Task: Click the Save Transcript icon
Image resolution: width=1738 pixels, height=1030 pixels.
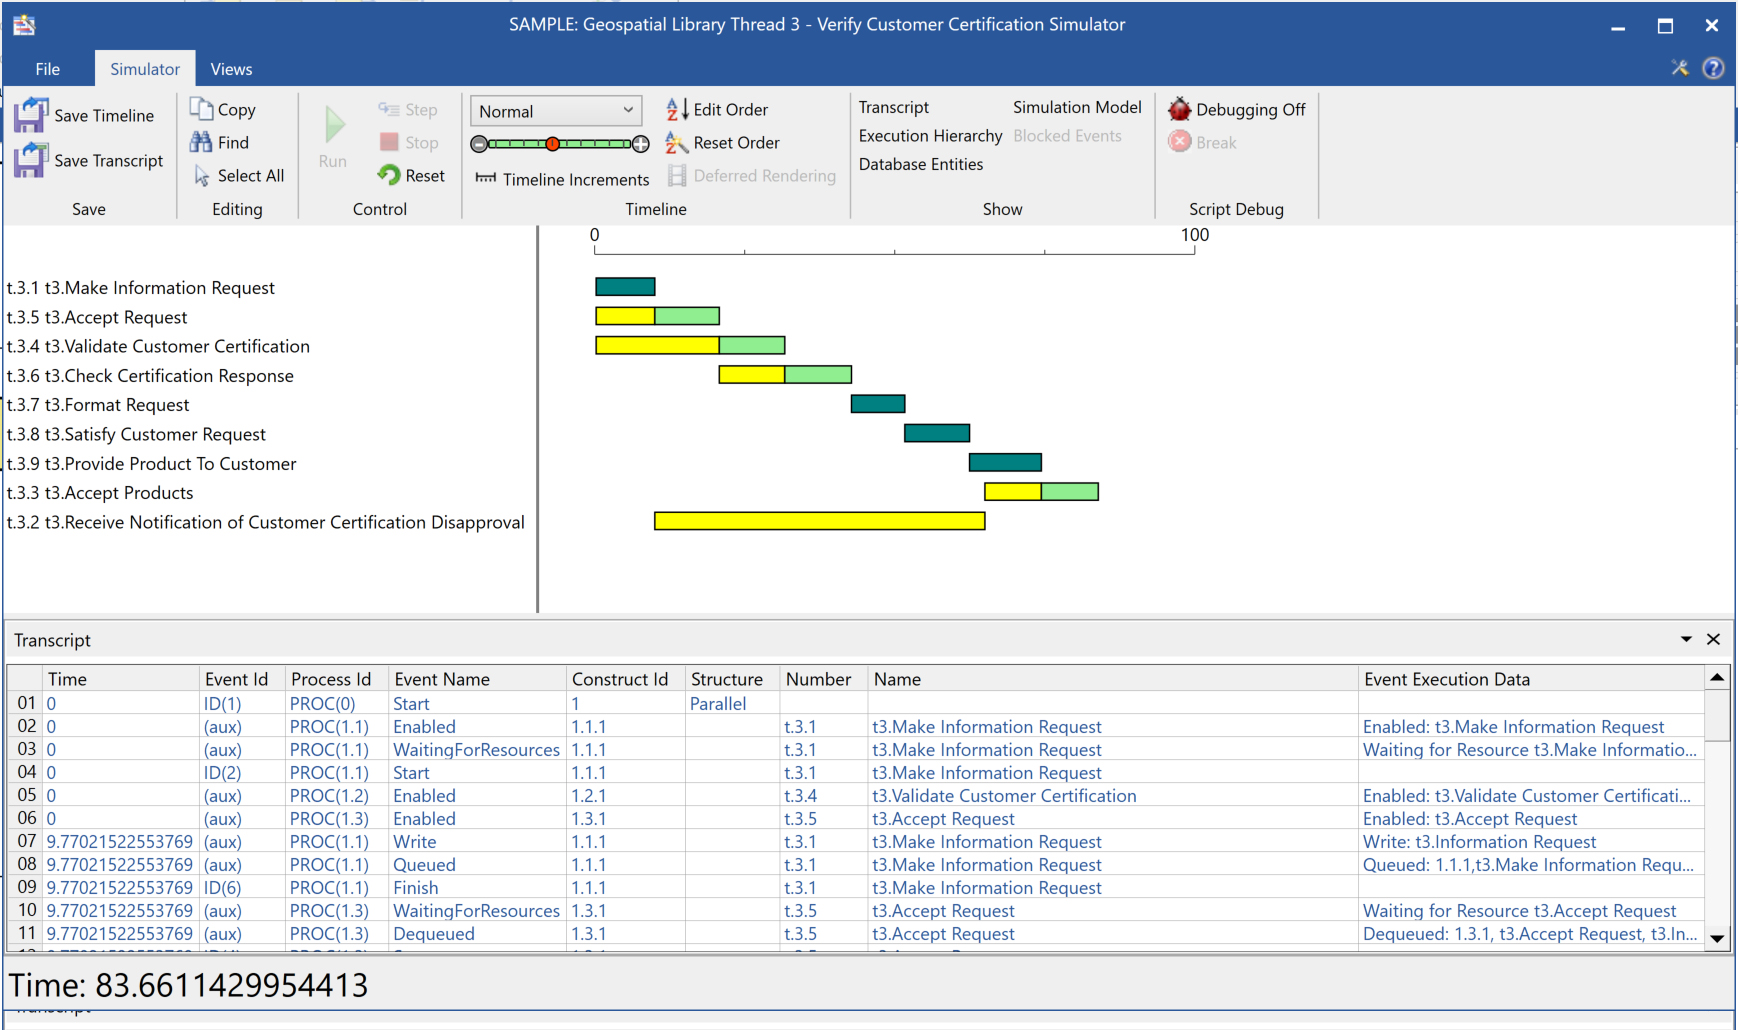Action: 31,160
